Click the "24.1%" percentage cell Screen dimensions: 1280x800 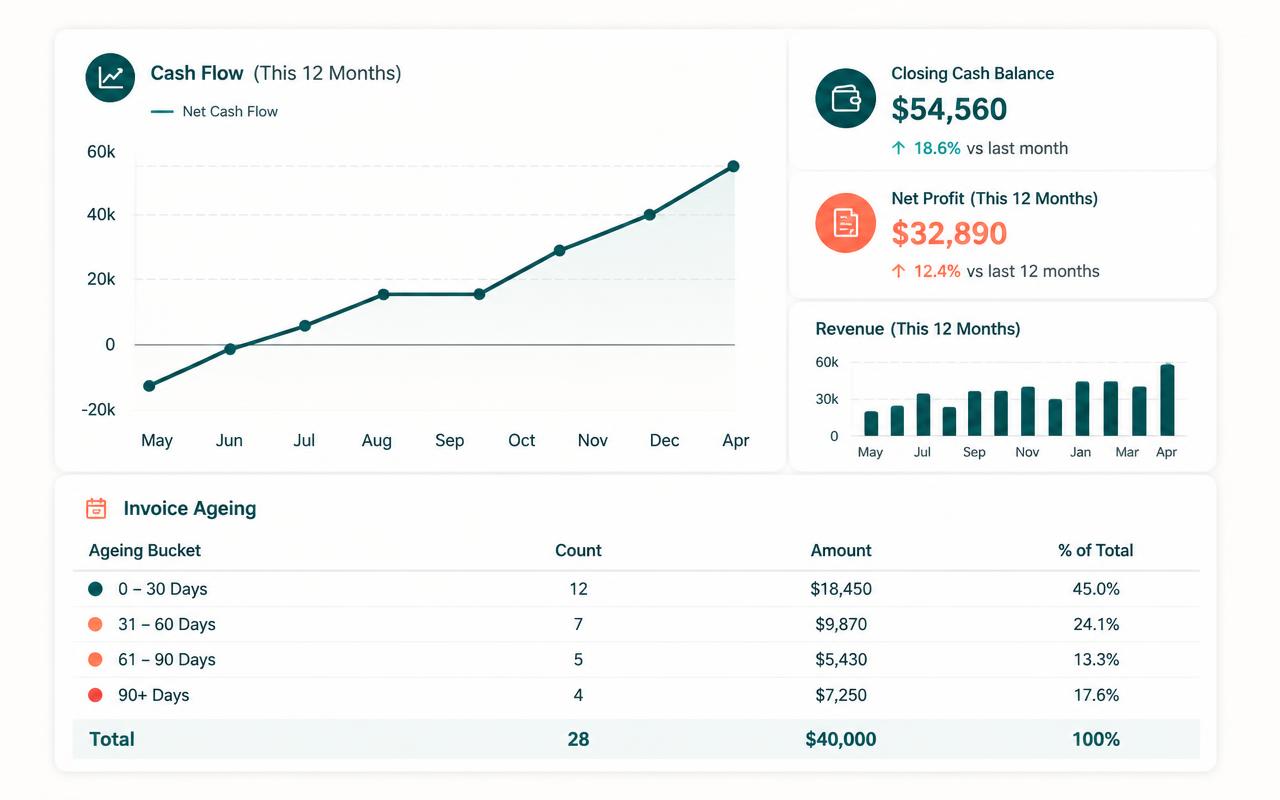click(x=1096, y=624)
